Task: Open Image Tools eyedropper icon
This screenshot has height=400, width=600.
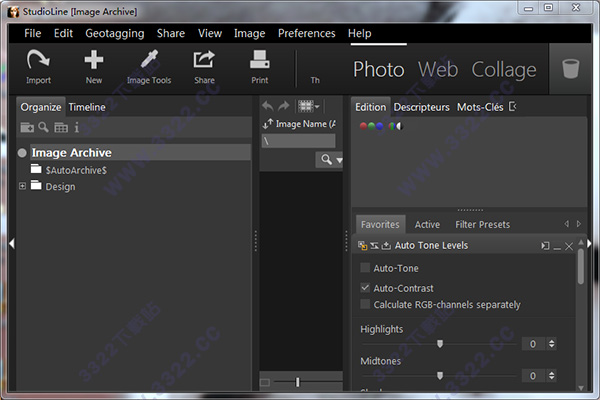Action: 149,62
